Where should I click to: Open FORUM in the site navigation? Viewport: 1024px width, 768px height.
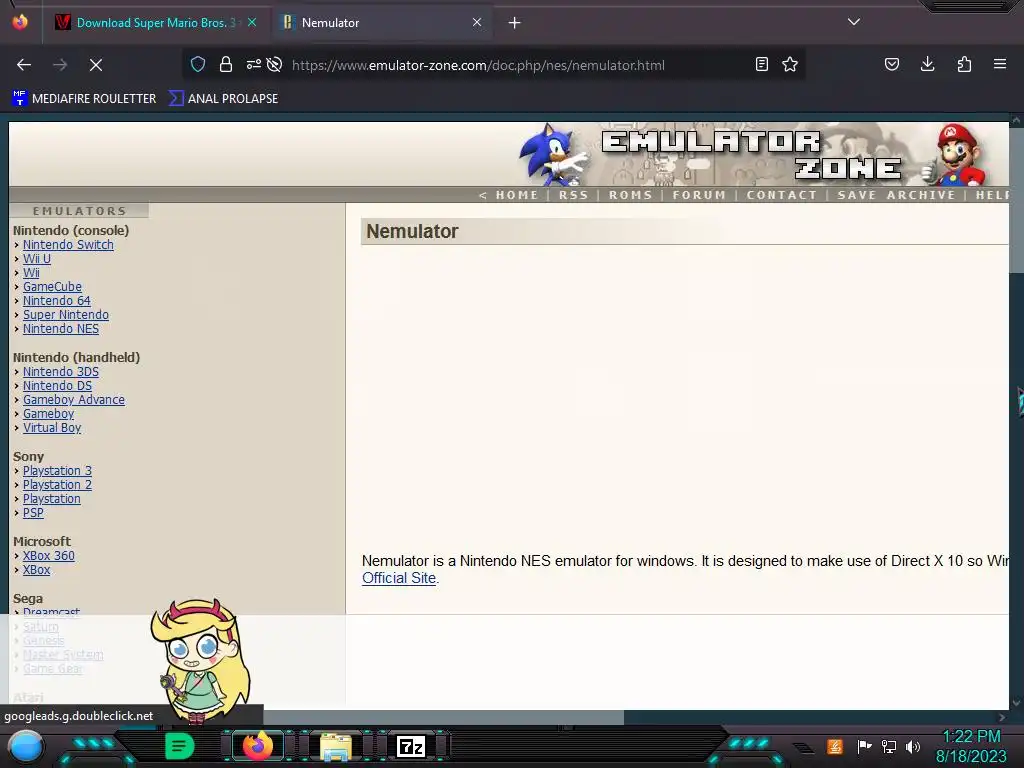[x=699, y=195]
